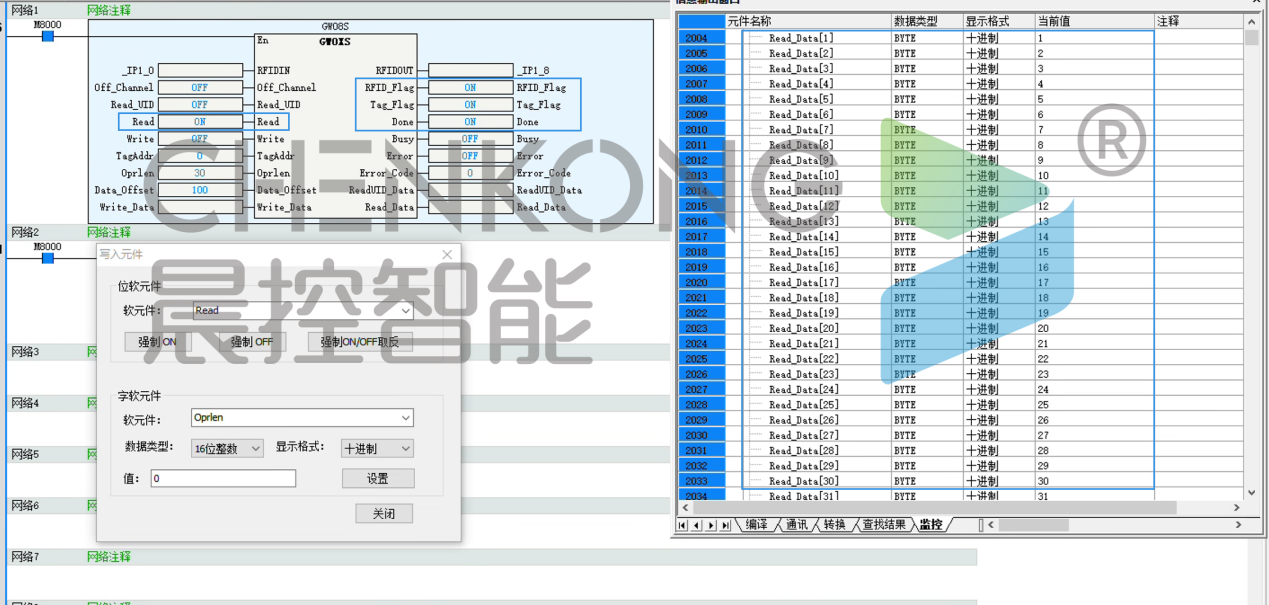Click row number 2004 in monitor table
The width and height of the screenshot is (1269, 605).
701,38
